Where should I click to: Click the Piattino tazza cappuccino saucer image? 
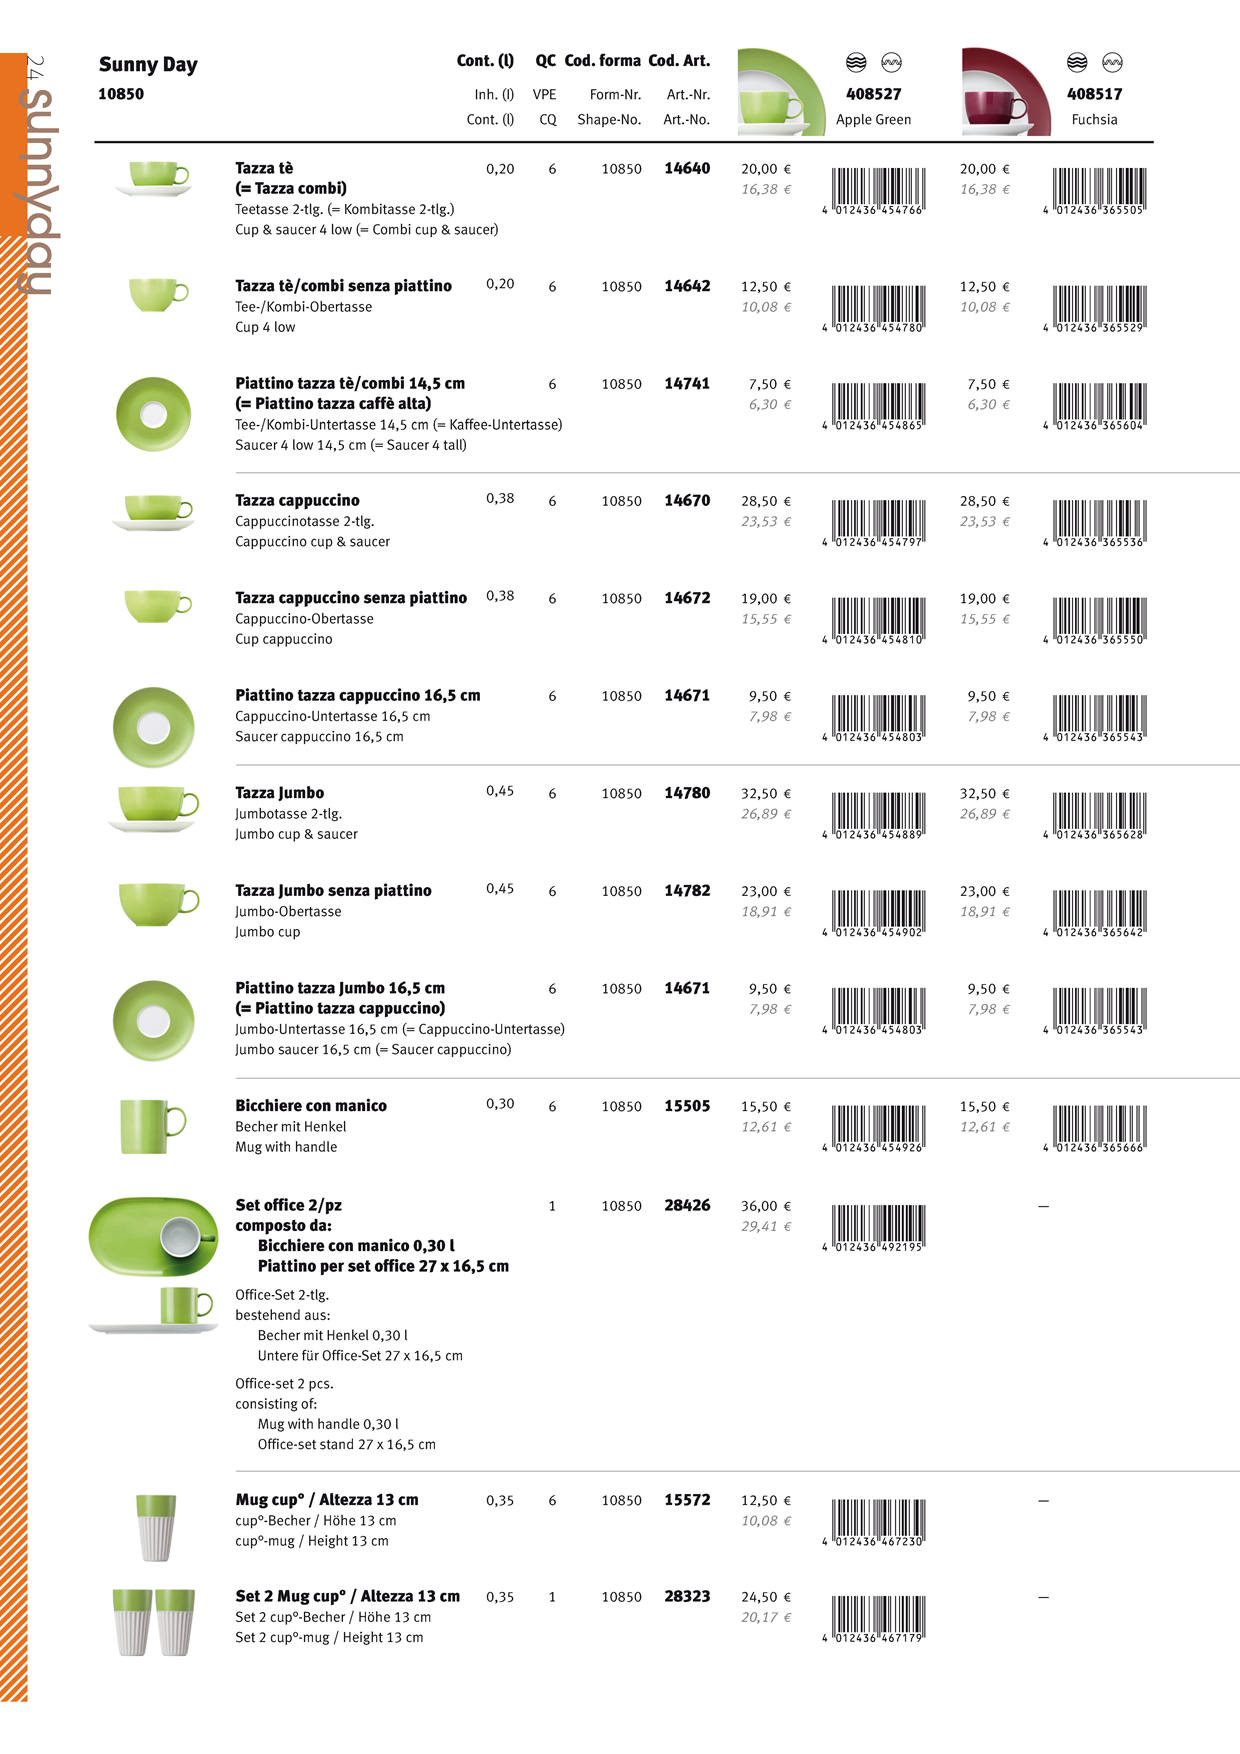point(153,727)
